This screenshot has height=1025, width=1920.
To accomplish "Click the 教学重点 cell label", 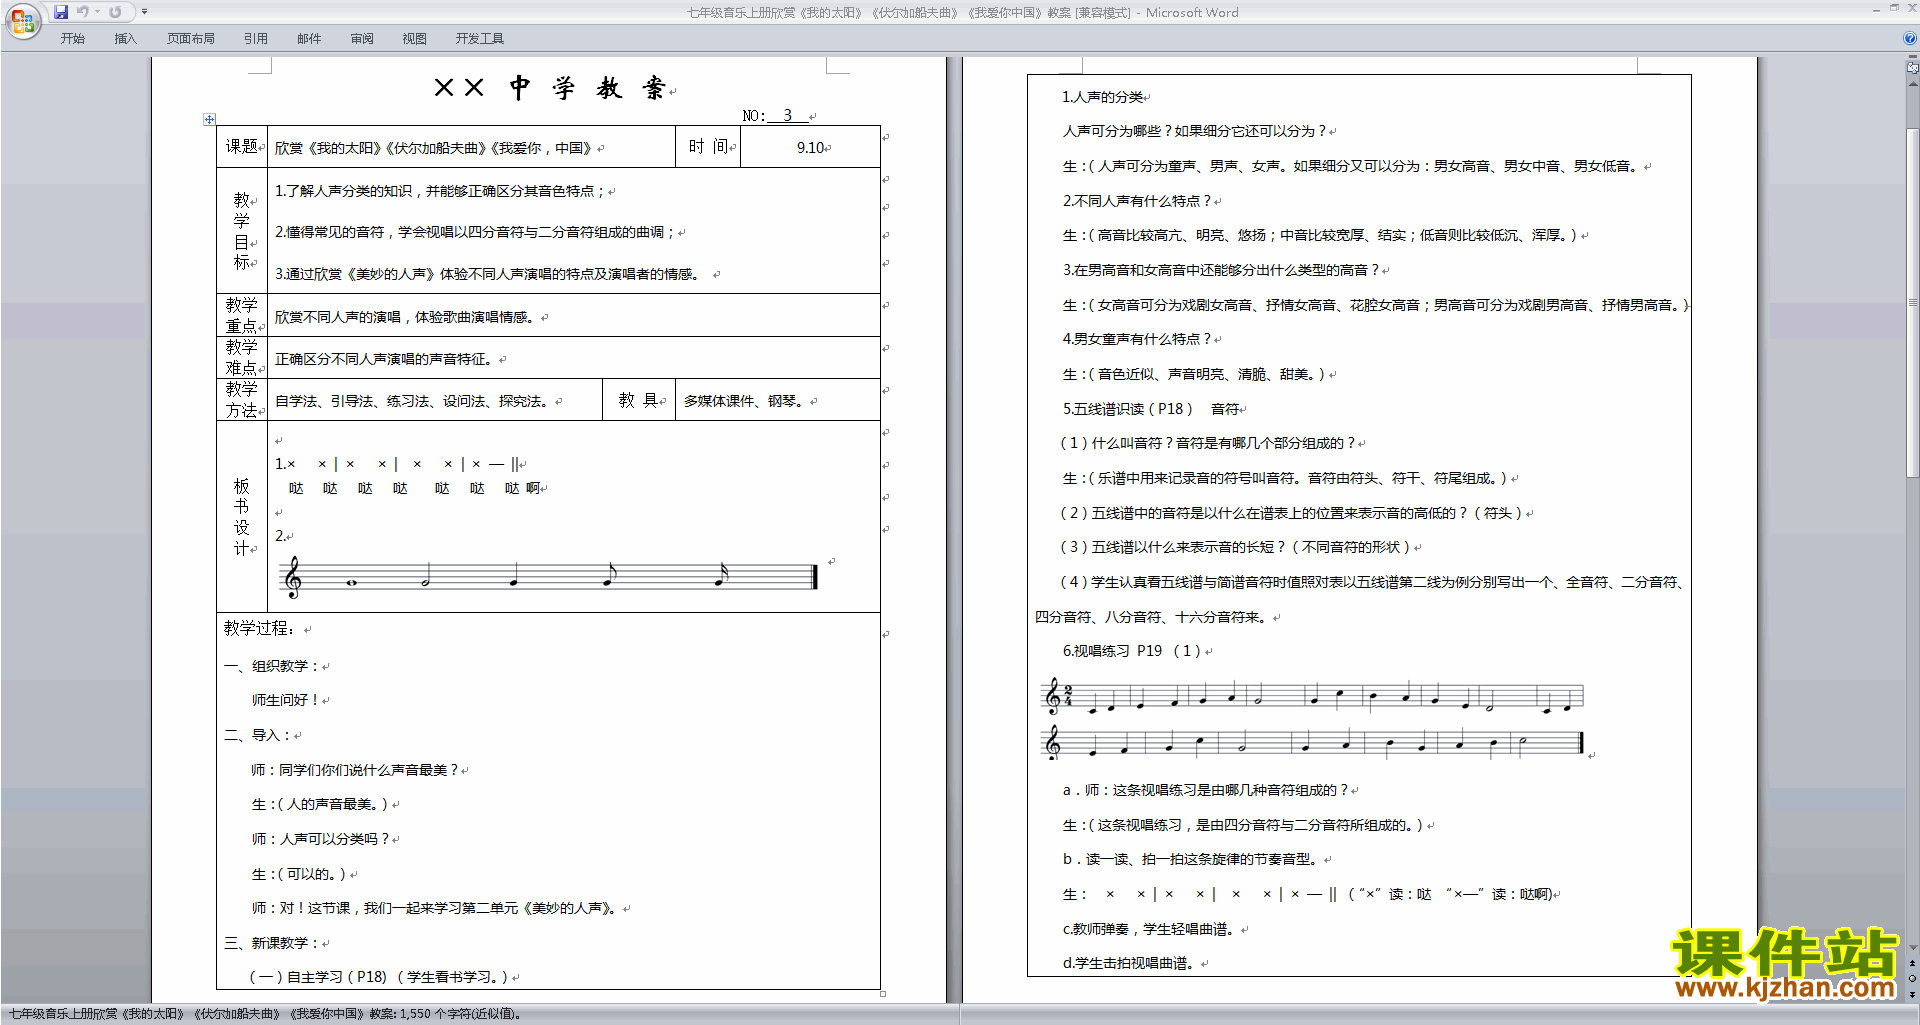I will pos(242,315).
